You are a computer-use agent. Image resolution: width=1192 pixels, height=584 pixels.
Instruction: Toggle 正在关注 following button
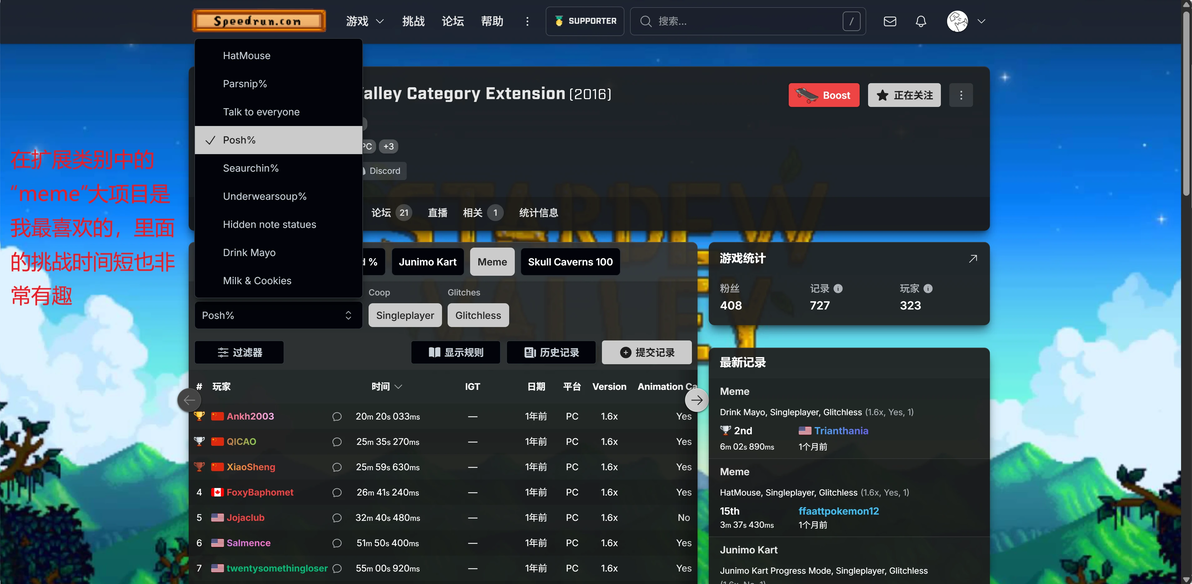[904, 95]
